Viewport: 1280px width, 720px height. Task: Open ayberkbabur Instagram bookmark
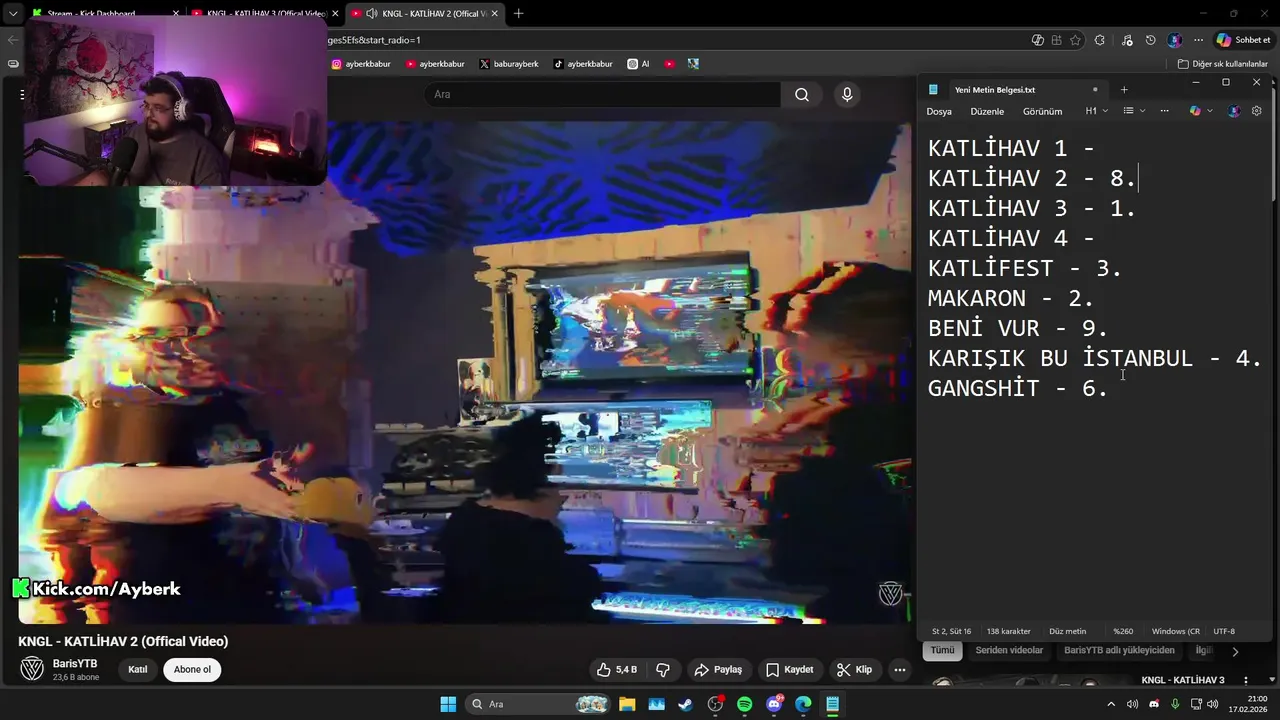(361, 64)
